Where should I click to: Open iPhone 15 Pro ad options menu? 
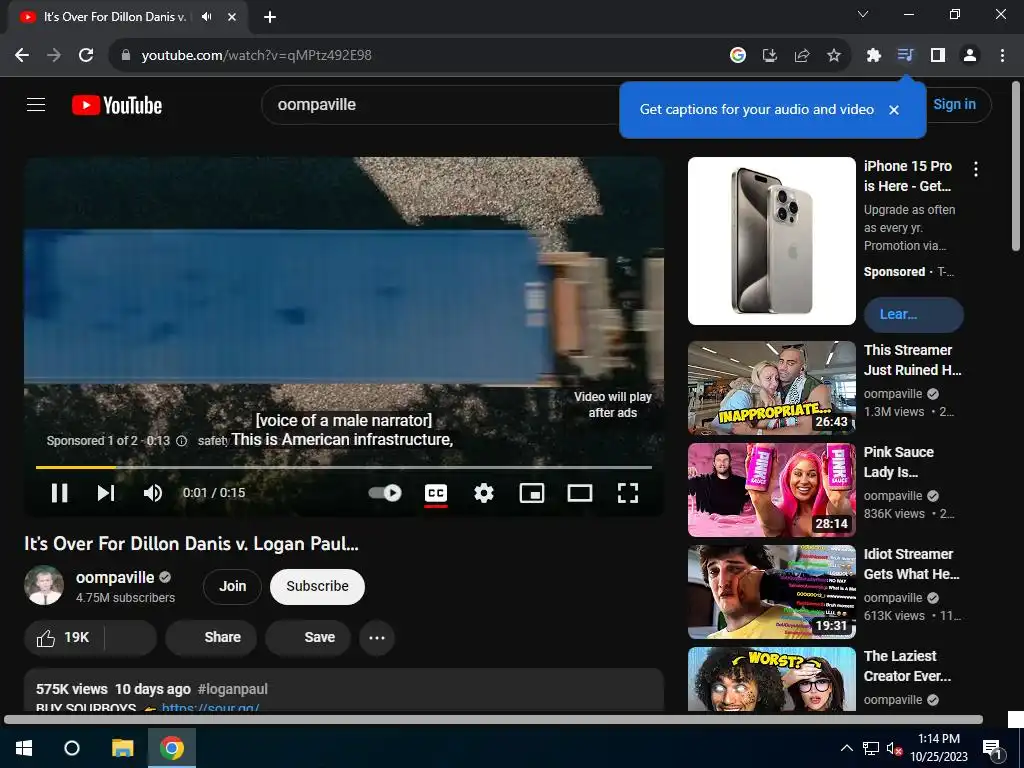click(976, 169)
